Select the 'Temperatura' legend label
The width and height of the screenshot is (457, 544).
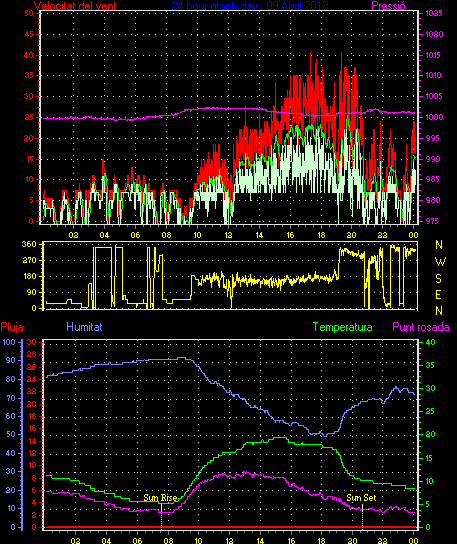click(x=342, y=327)
